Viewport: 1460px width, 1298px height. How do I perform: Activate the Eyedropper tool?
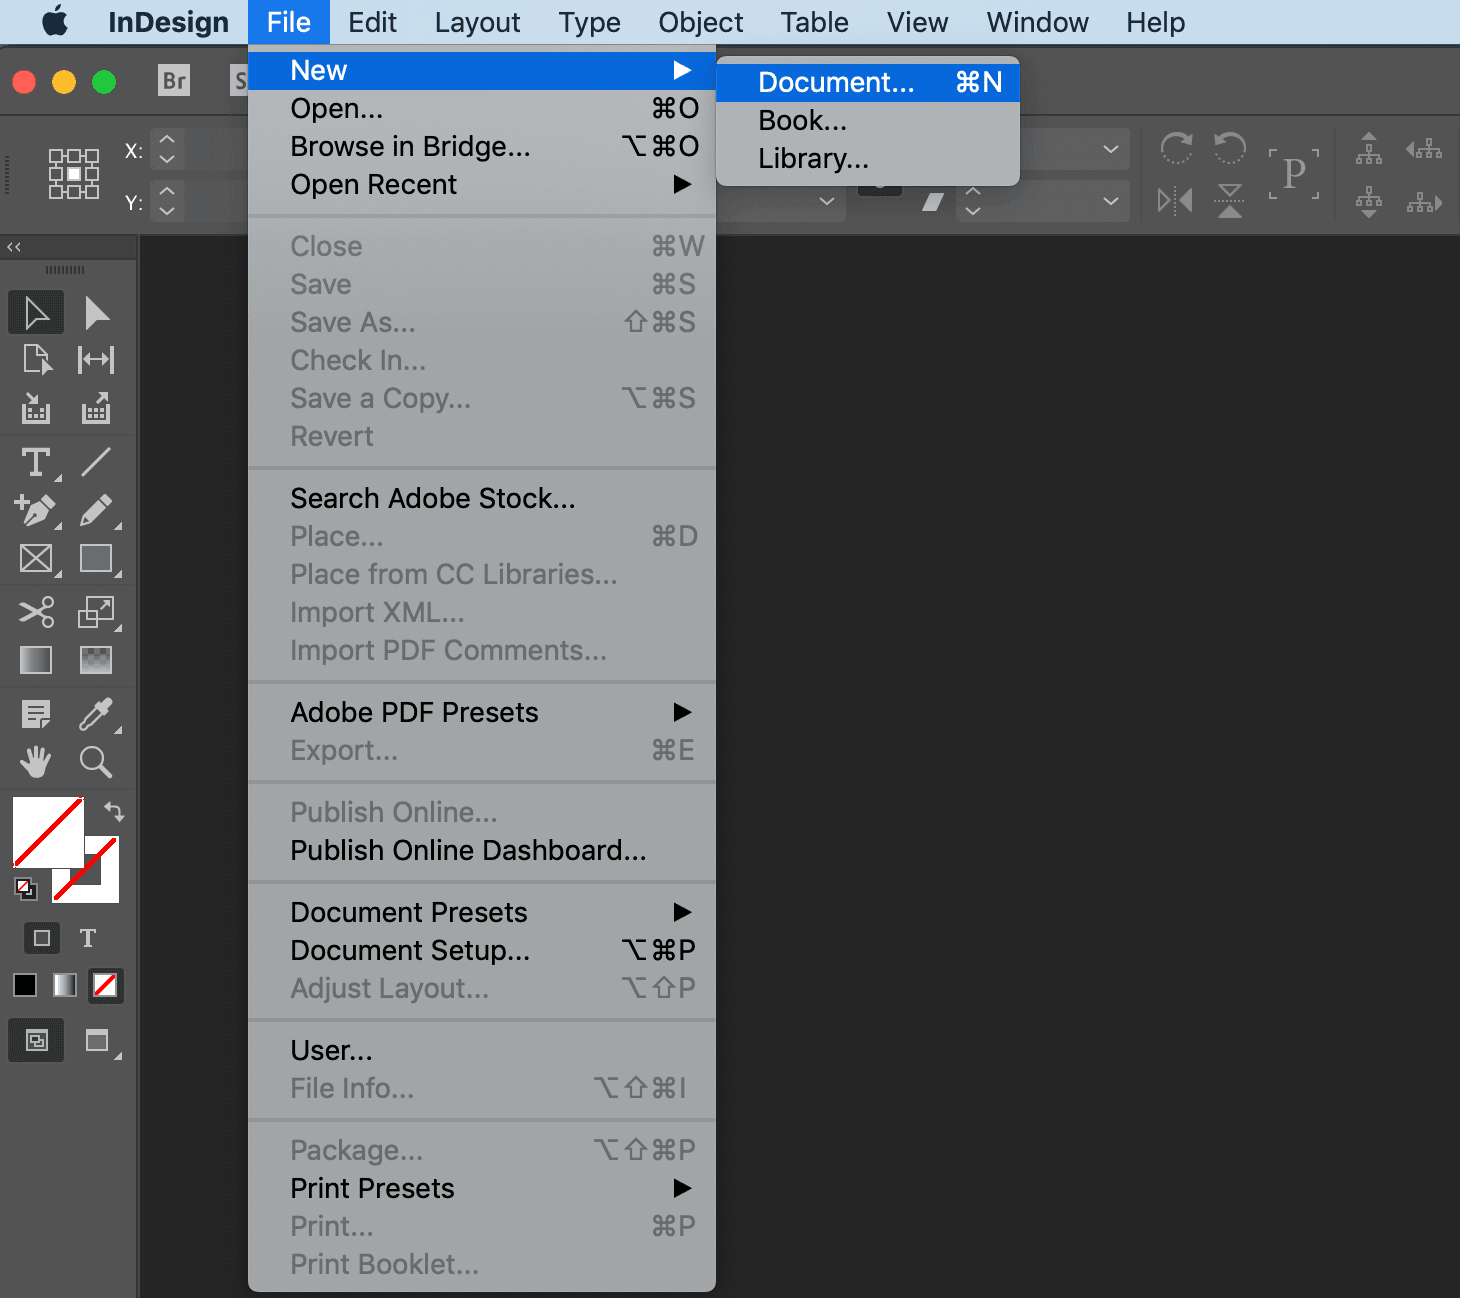[96, 714]
